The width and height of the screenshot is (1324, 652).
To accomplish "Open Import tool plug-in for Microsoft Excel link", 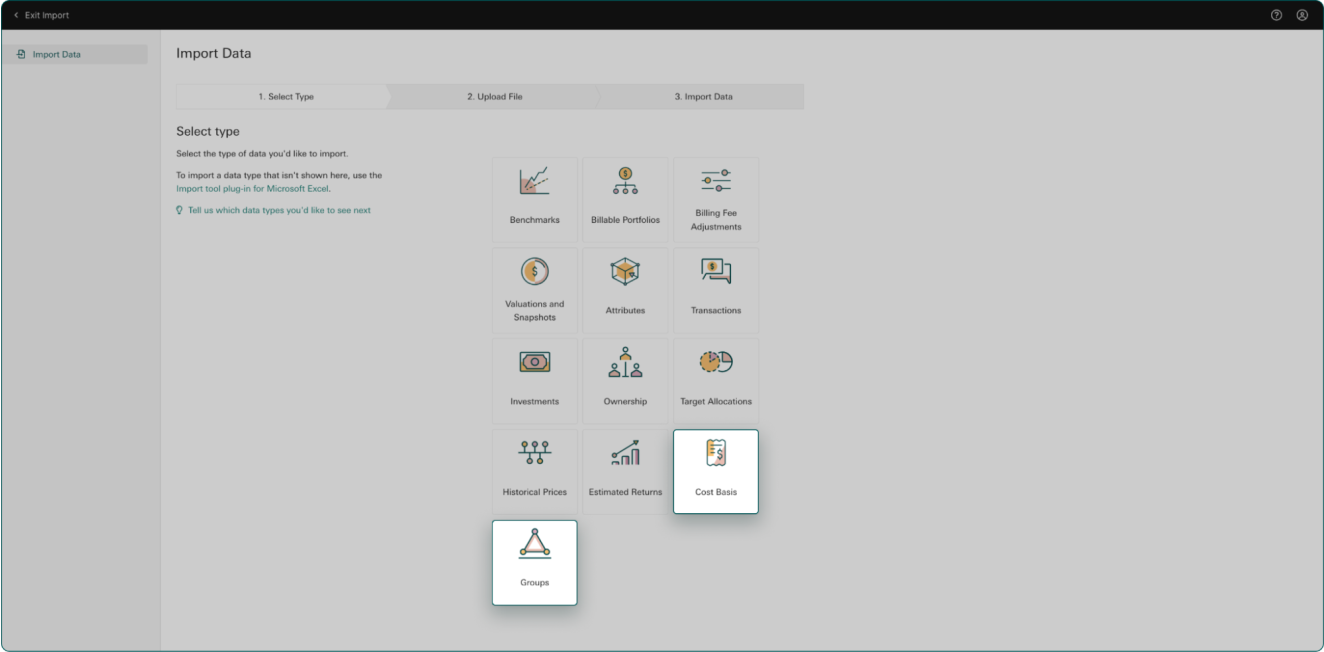I will tap(253, 188).
